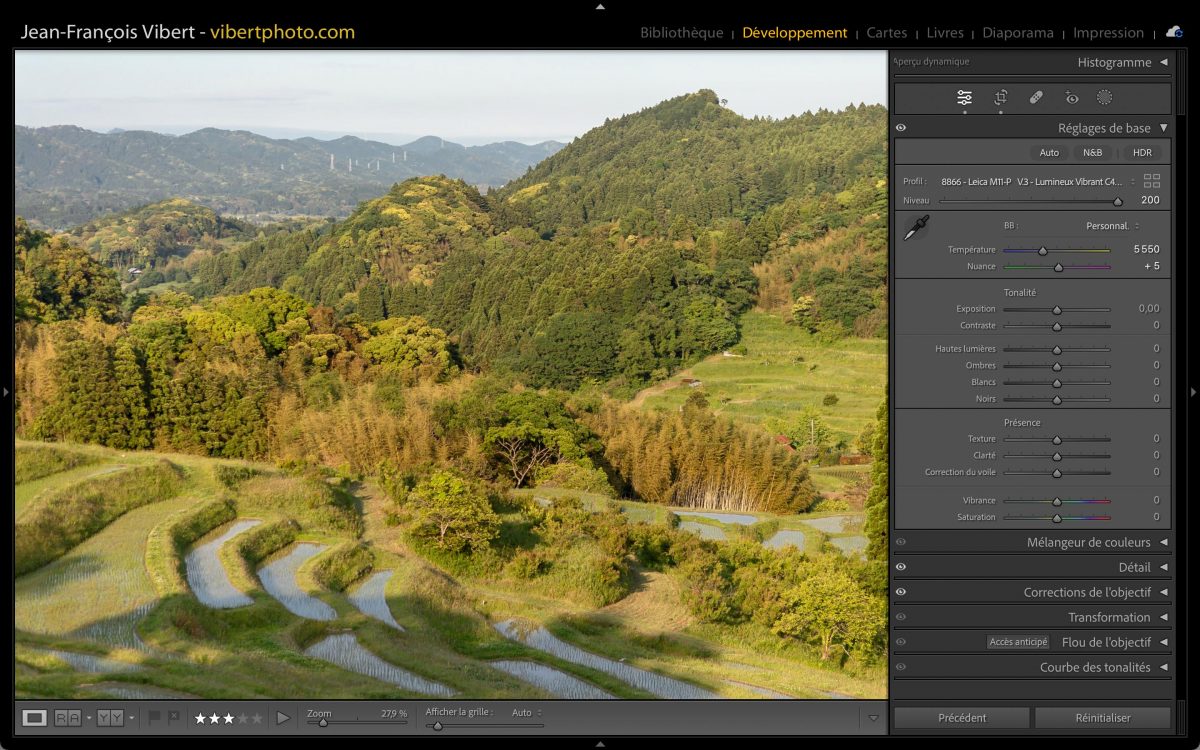Screen dimensions: 1200x750
Task: Disable Corrections de l'objectif eye toggle
Action: [901, 592]
